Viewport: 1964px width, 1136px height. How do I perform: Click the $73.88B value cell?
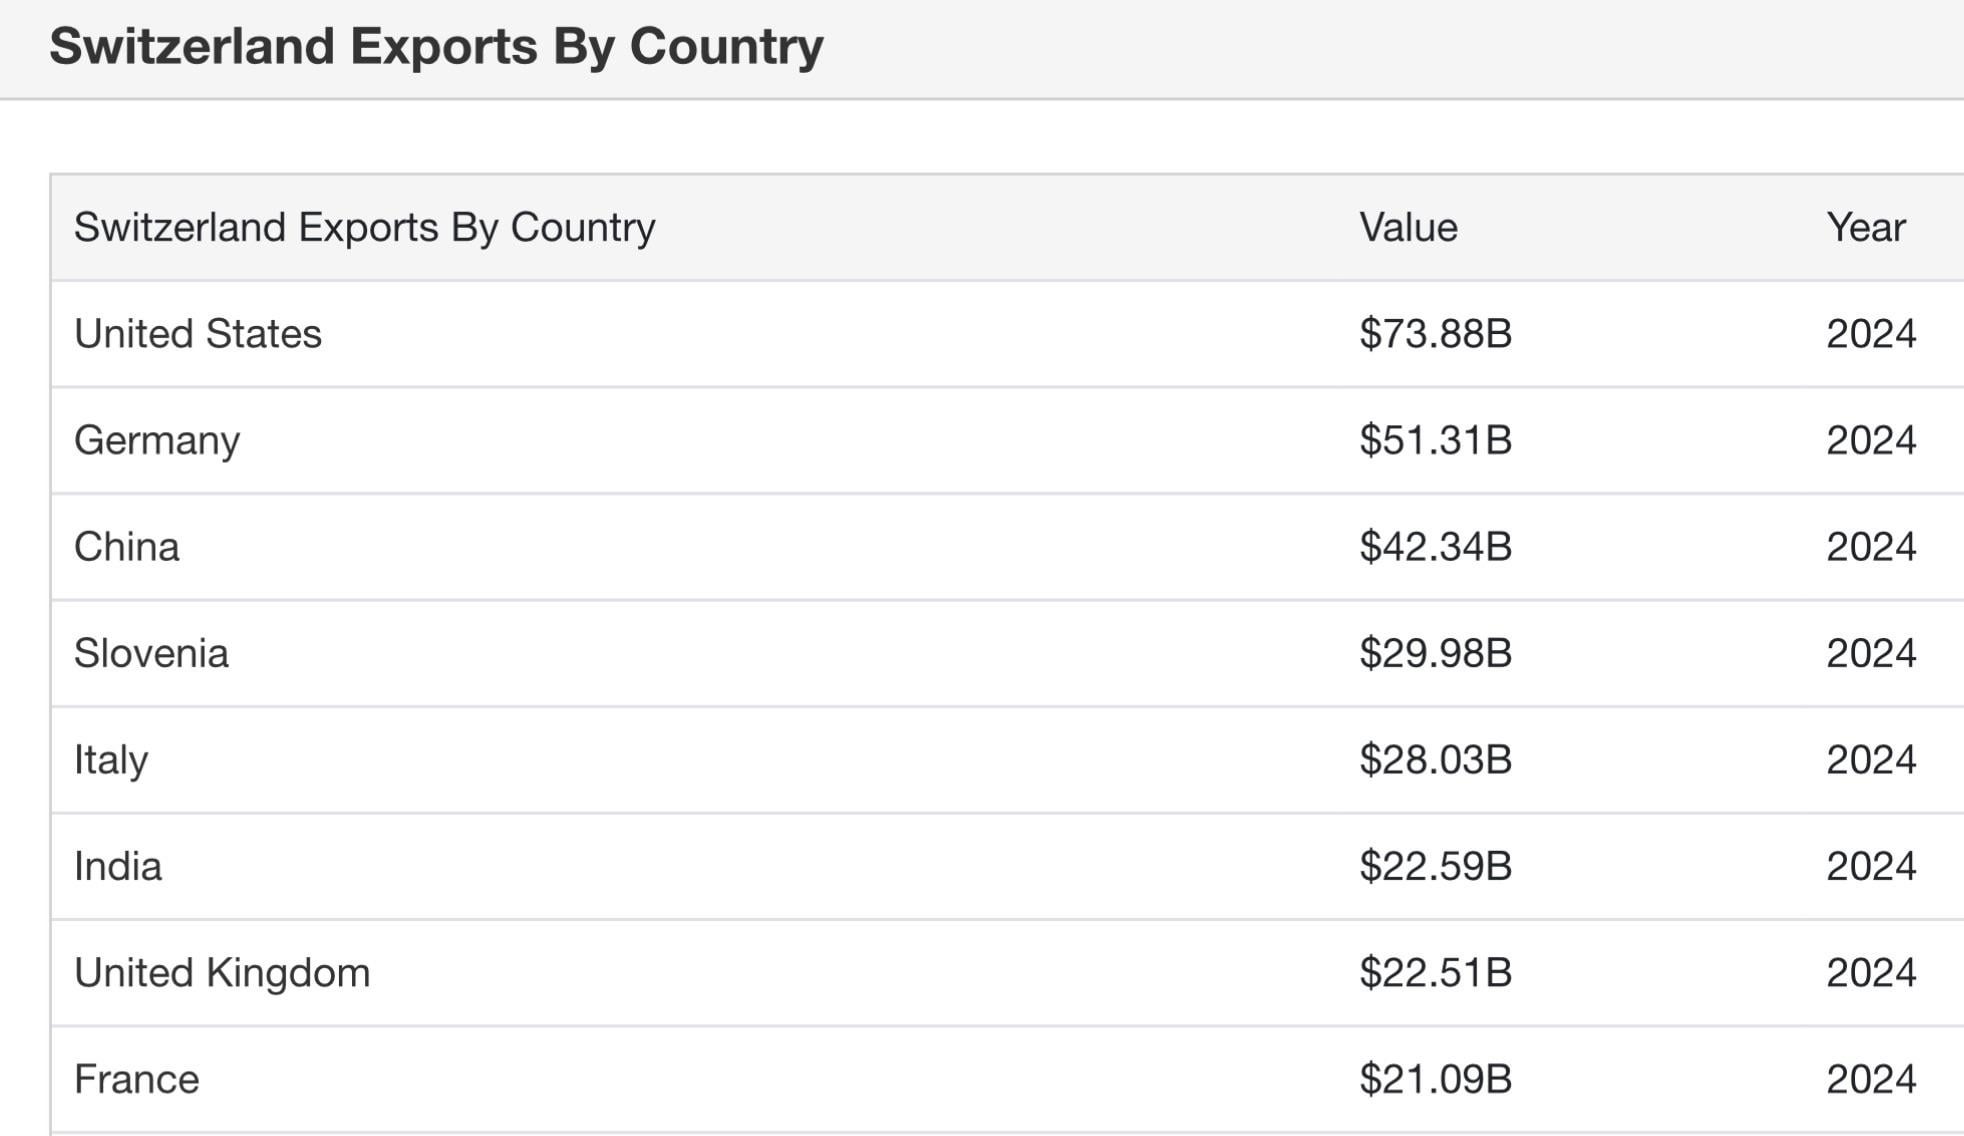[x=1435, y=334]
